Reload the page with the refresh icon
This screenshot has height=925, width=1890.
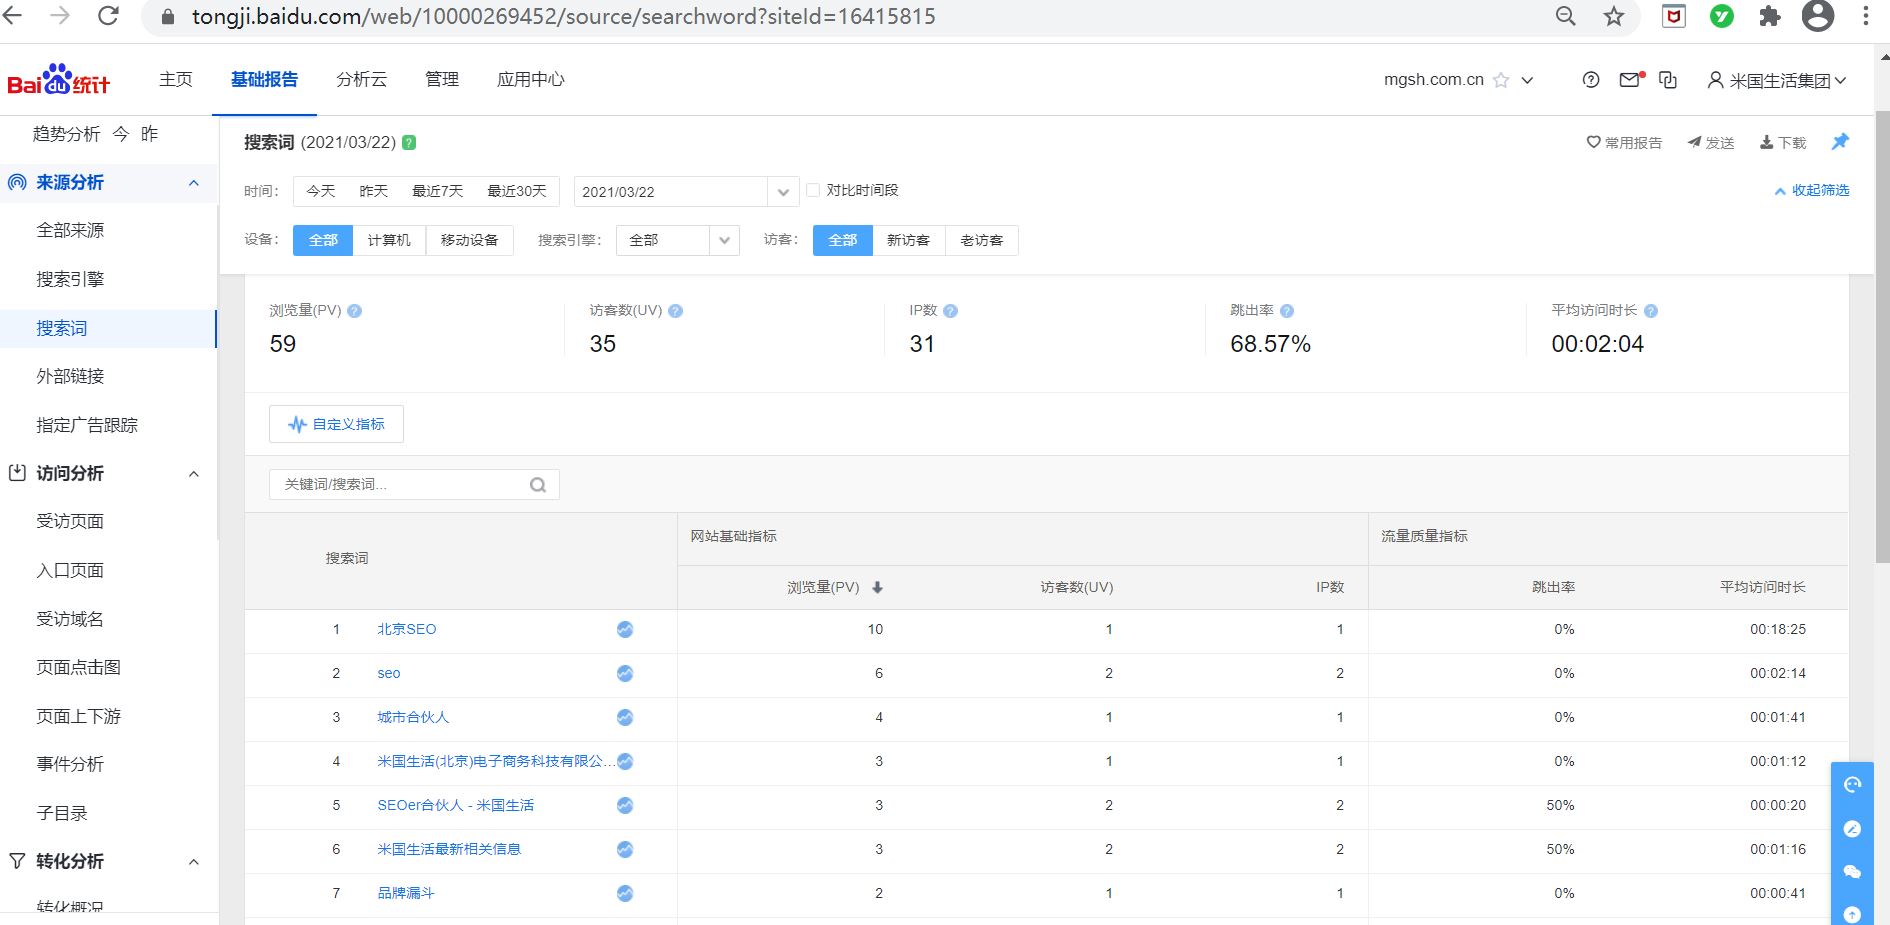coord(108,16)
